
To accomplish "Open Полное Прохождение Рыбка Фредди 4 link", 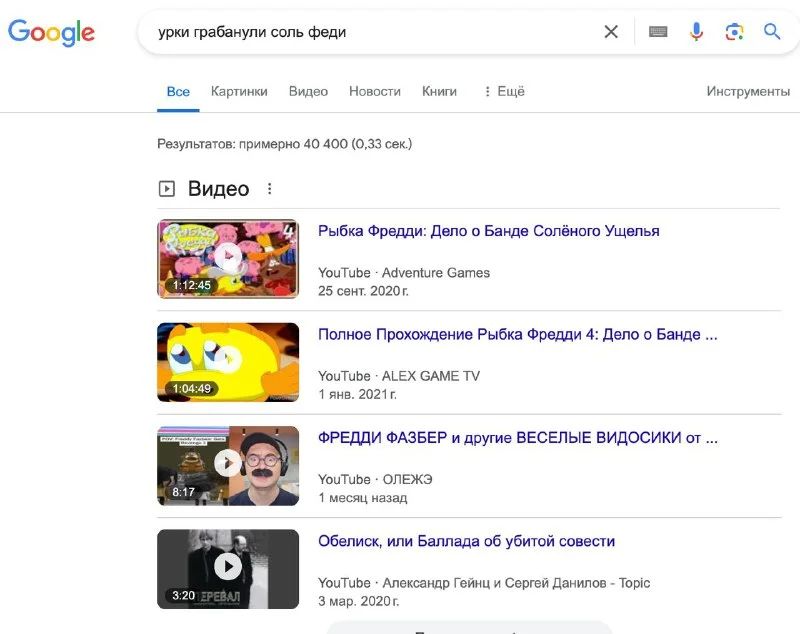I will pos(517,334).
